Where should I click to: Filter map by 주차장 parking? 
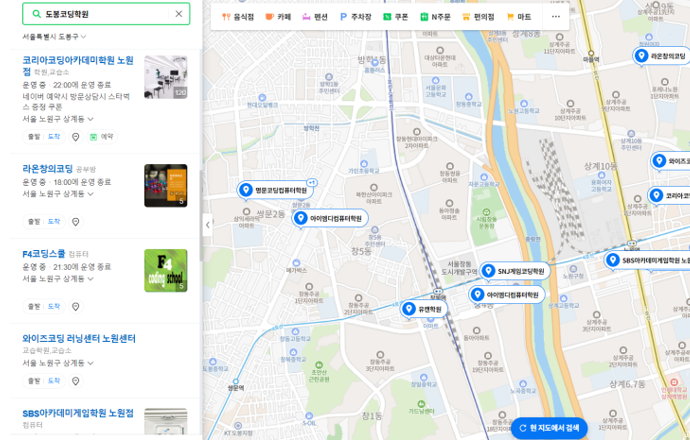(356, 17)
